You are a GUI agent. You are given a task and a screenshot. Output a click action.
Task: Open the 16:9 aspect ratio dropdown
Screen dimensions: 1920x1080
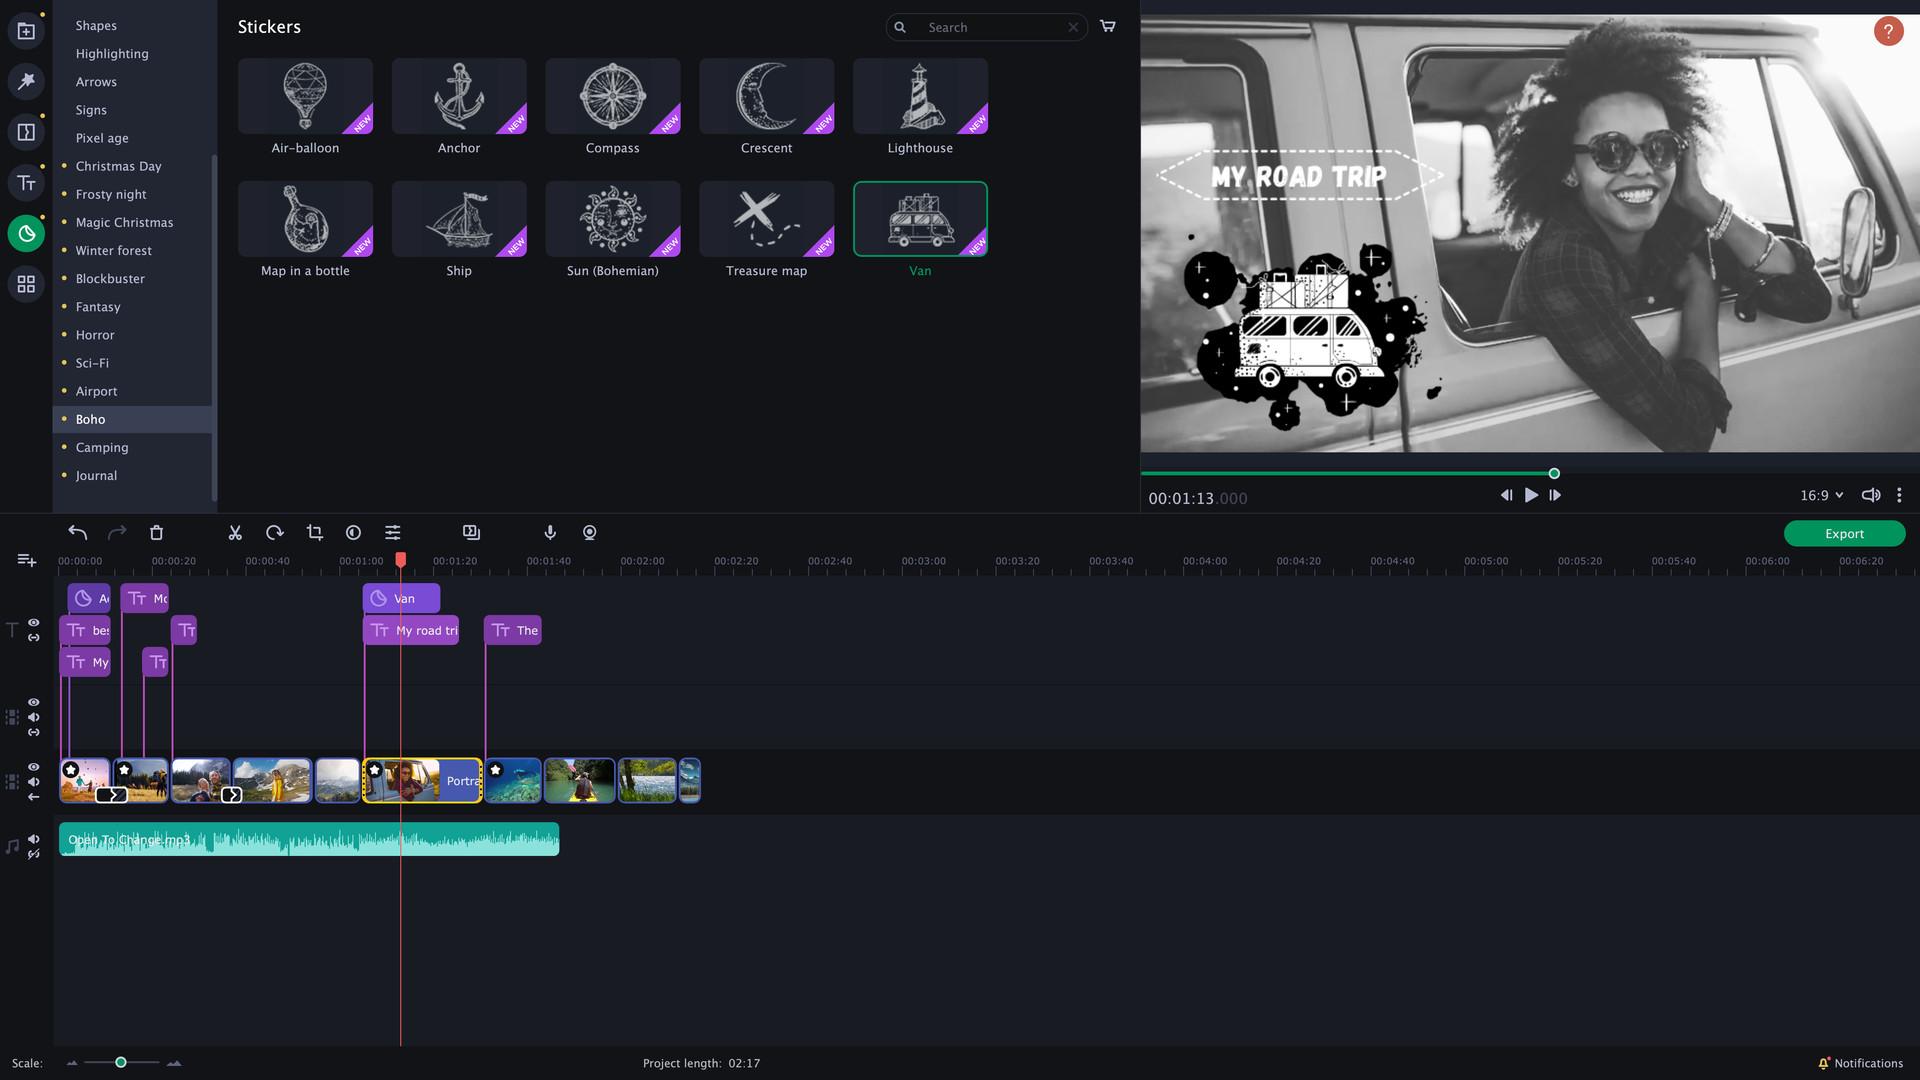click(x=1820, y=495)
